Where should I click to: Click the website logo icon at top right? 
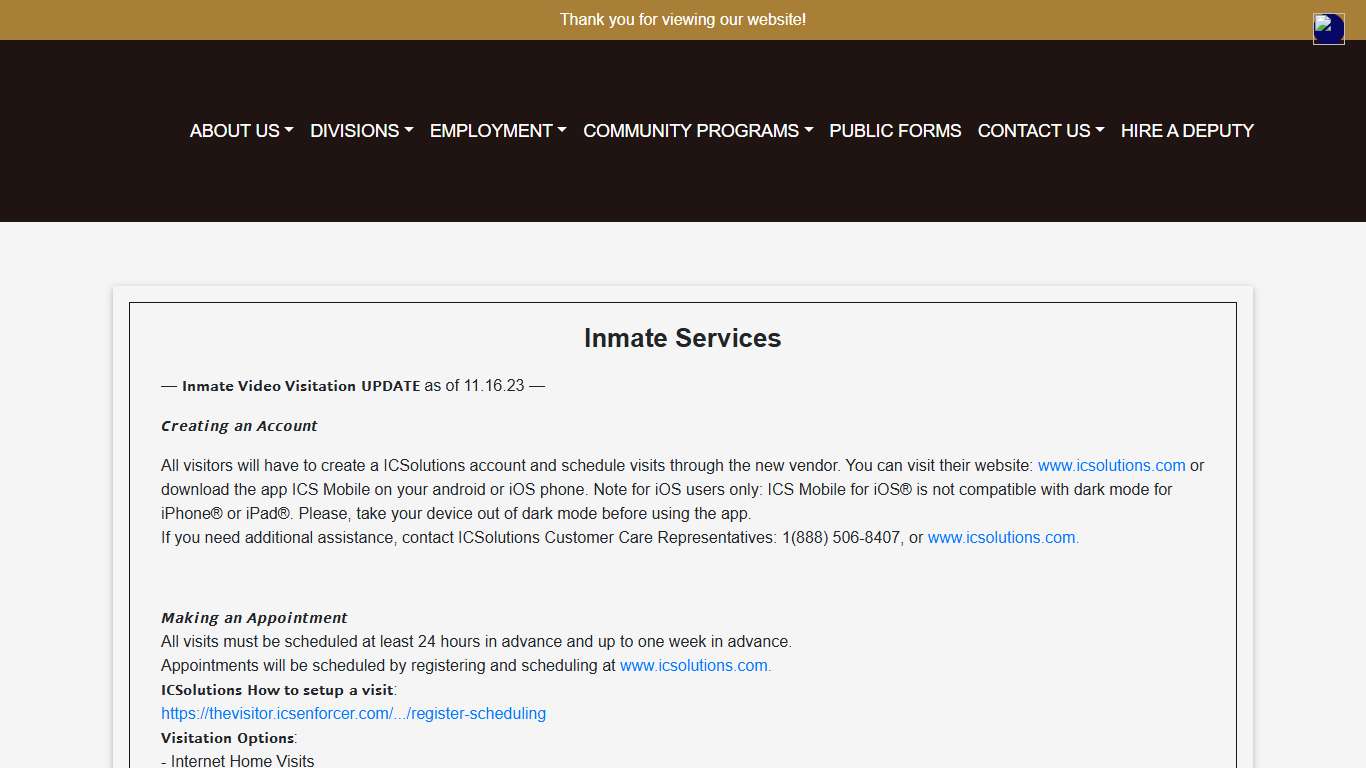pos(1328,29)
